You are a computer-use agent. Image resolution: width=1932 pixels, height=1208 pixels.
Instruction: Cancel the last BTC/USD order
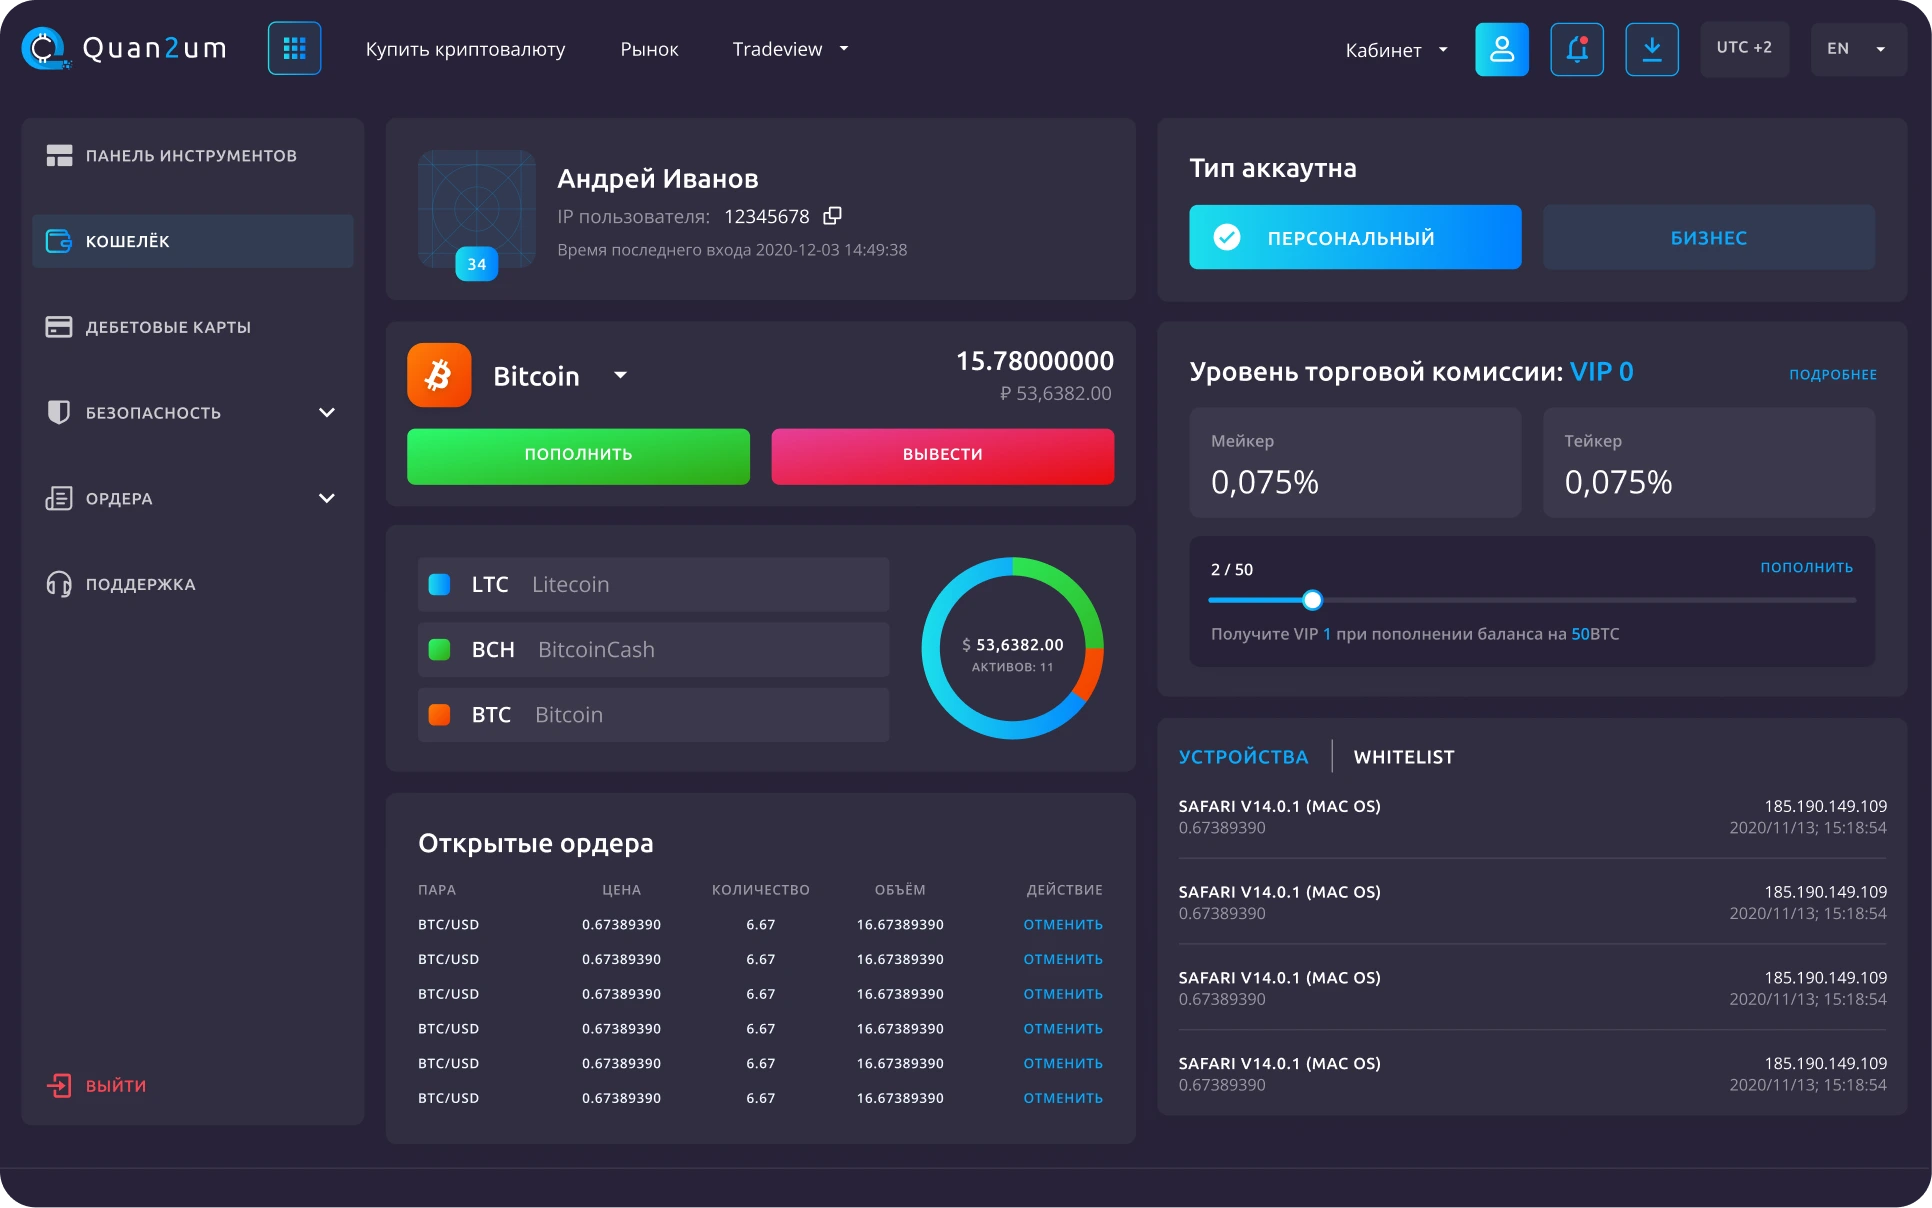click(1063, 1098)
